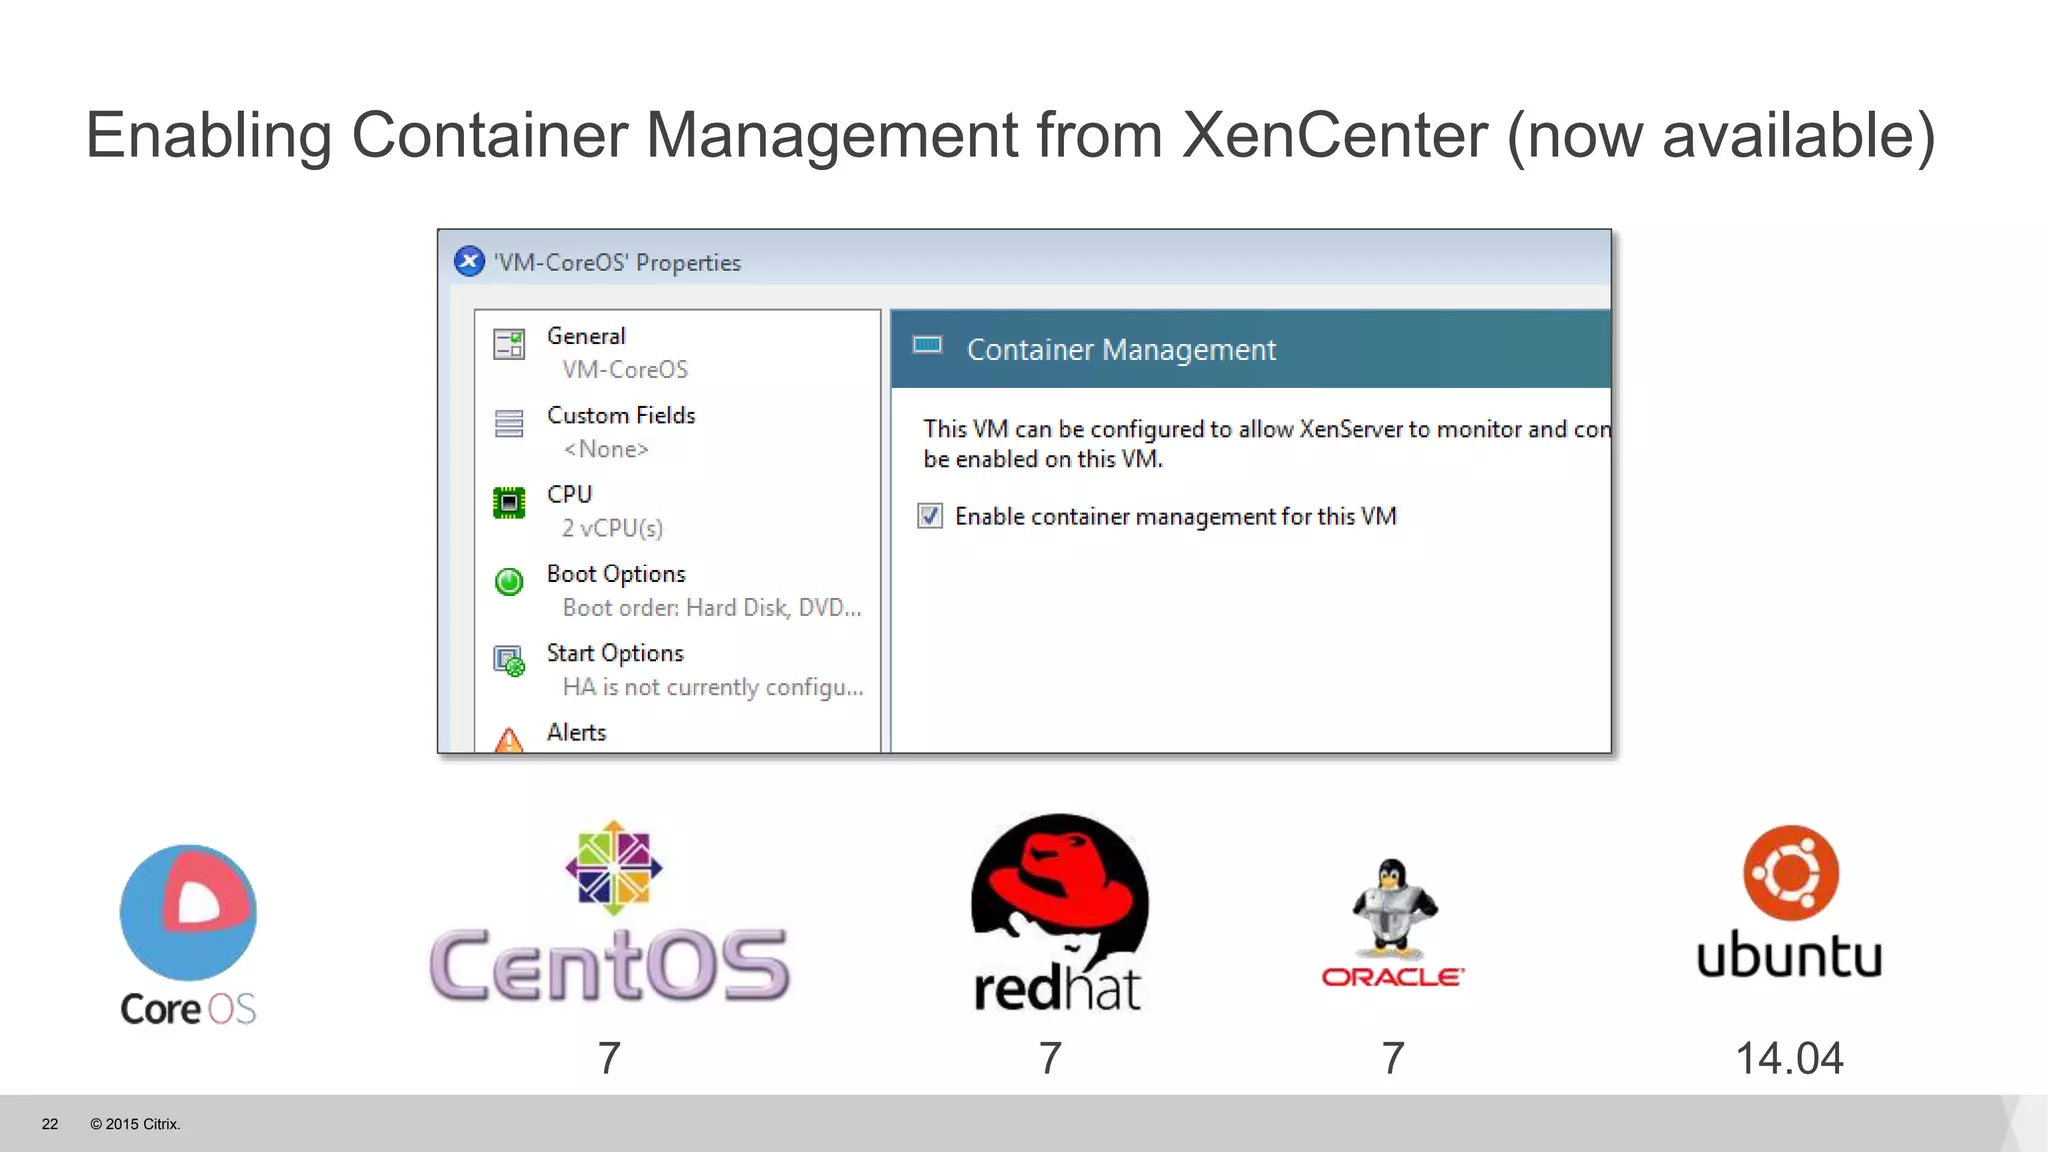Click the "2 vCPU(s)" value text
Screen dimensions: 2048x1152
(612, 528)
